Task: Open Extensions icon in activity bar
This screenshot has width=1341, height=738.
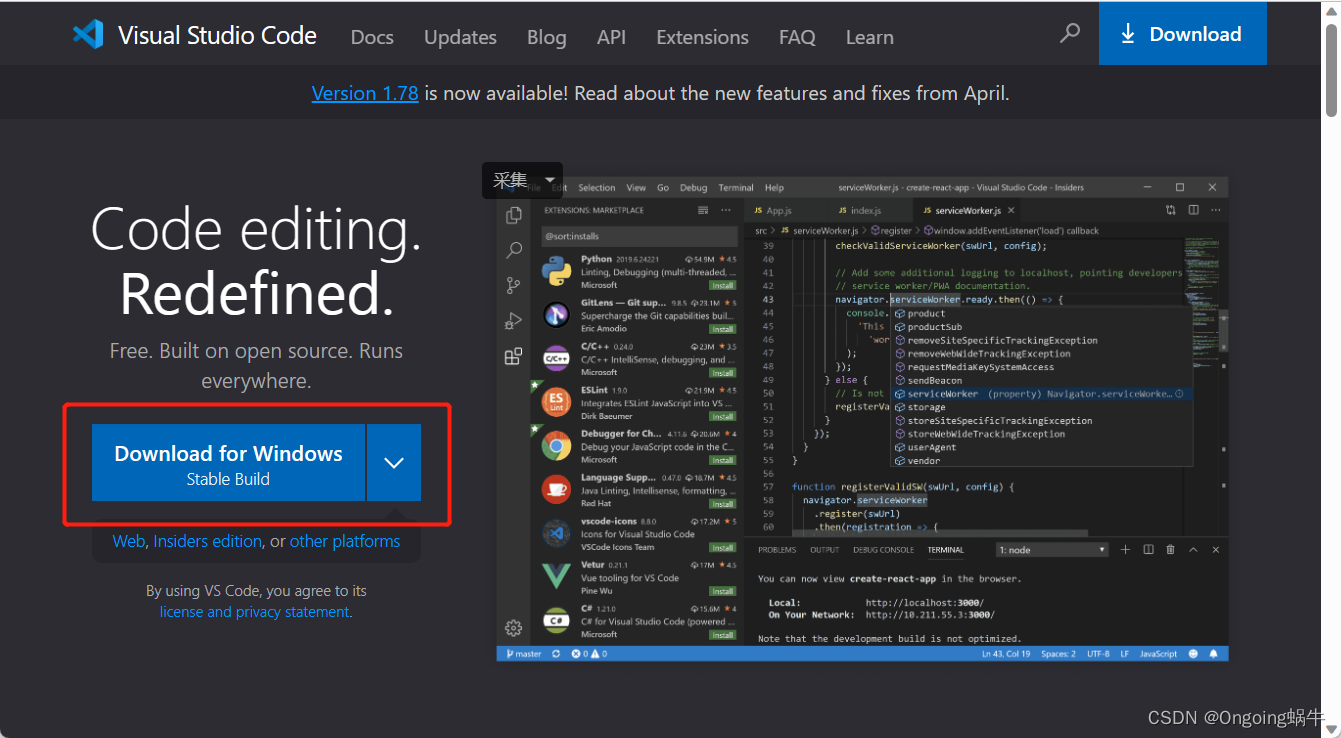Action: (514, 356)
